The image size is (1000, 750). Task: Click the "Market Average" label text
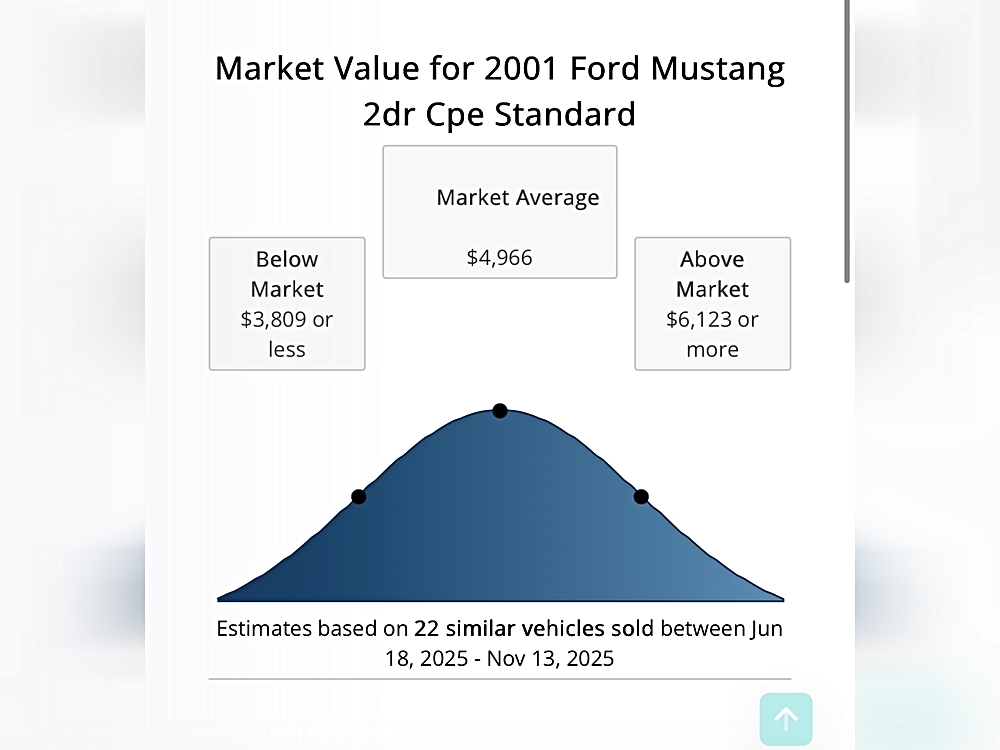pyautogui.click(x=517, y=198)
